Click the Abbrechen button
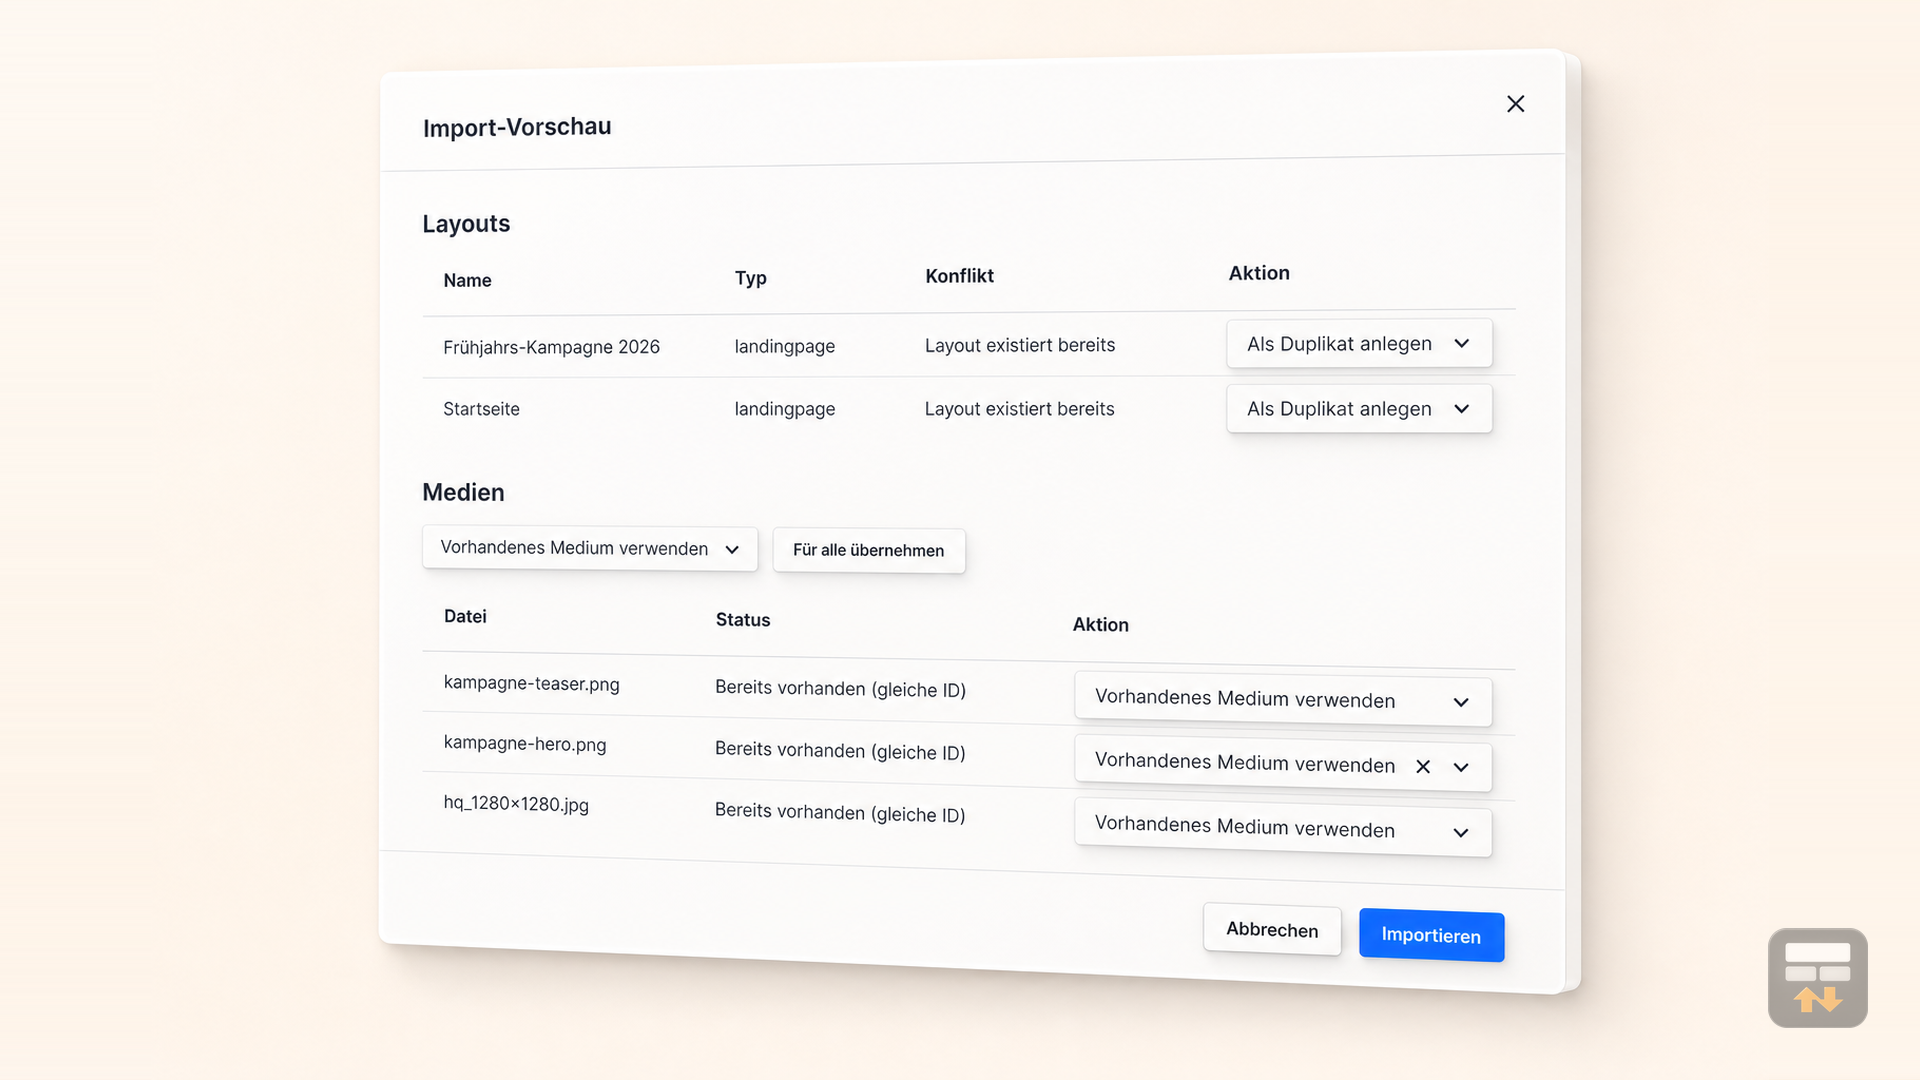Image resolution: width=1920 pixels, height=1080 pixels. click(1272, 929)
